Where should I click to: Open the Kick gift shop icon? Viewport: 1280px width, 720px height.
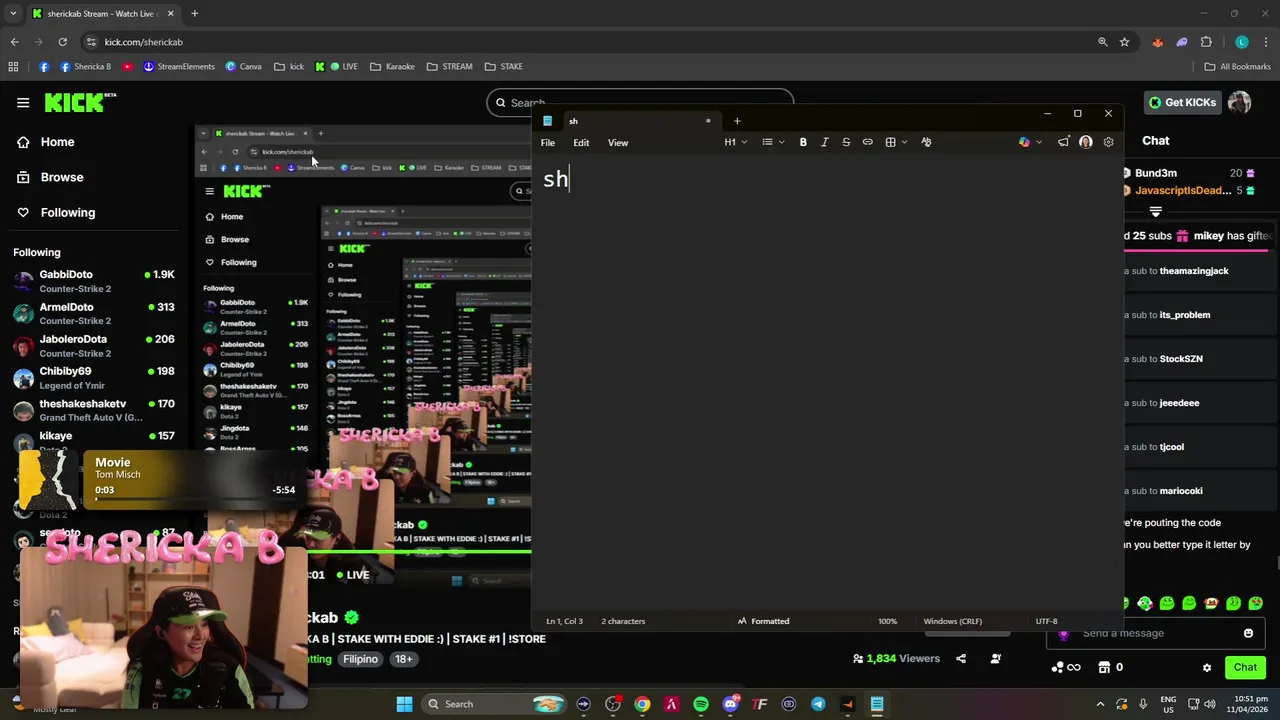click(1104, 667)
